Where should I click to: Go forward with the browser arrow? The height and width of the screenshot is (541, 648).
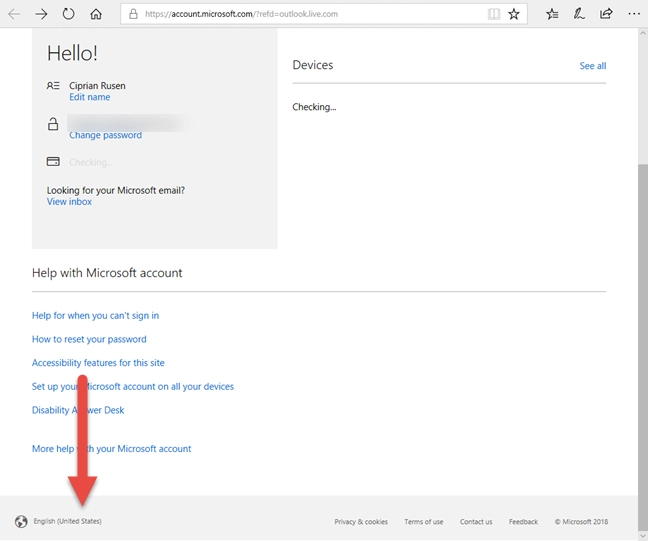coord(41,14)
